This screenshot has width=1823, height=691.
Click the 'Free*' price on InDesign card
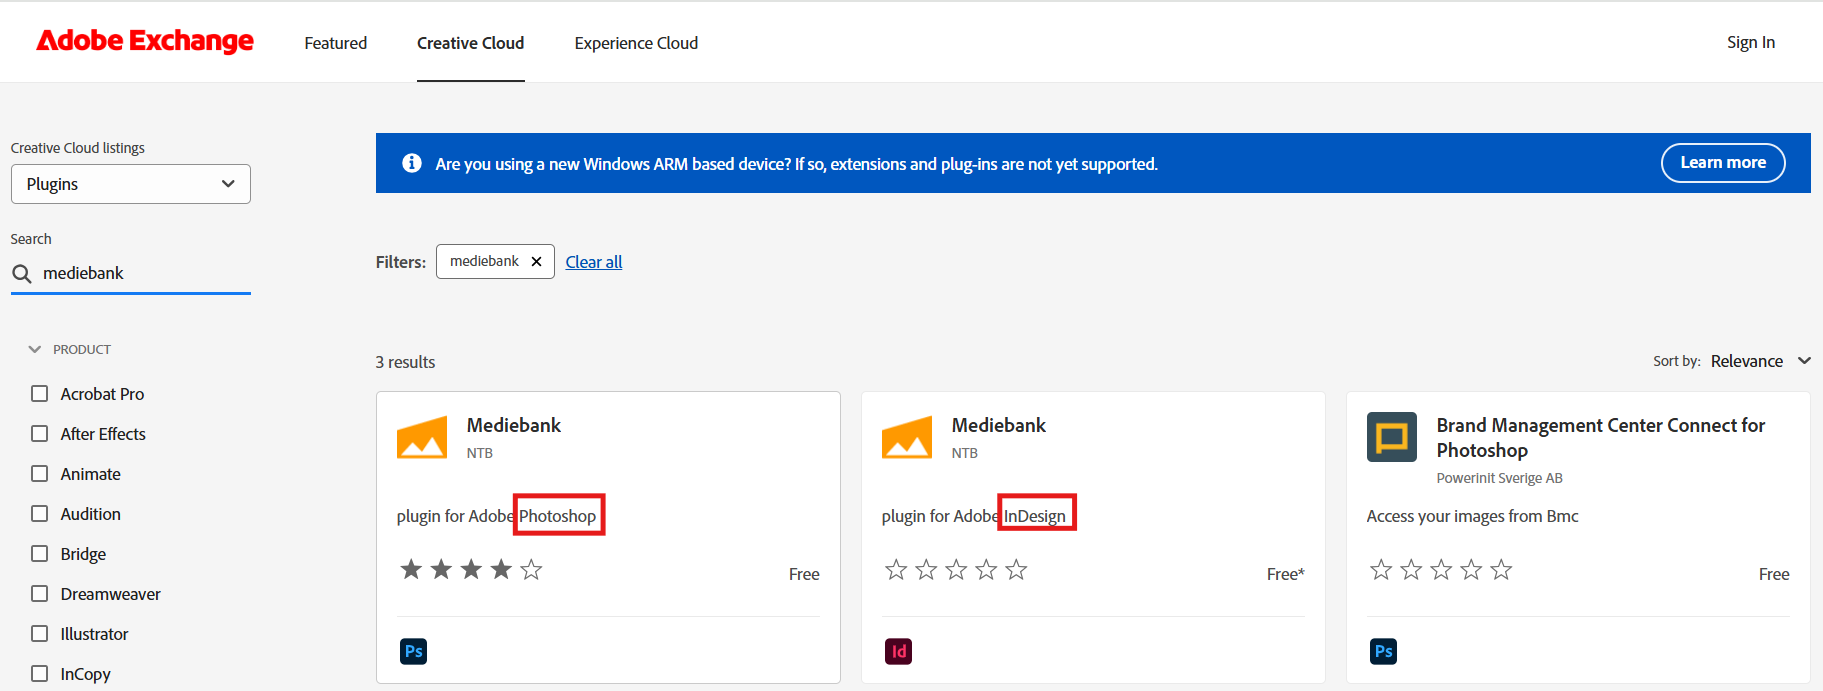[1285, 574]
